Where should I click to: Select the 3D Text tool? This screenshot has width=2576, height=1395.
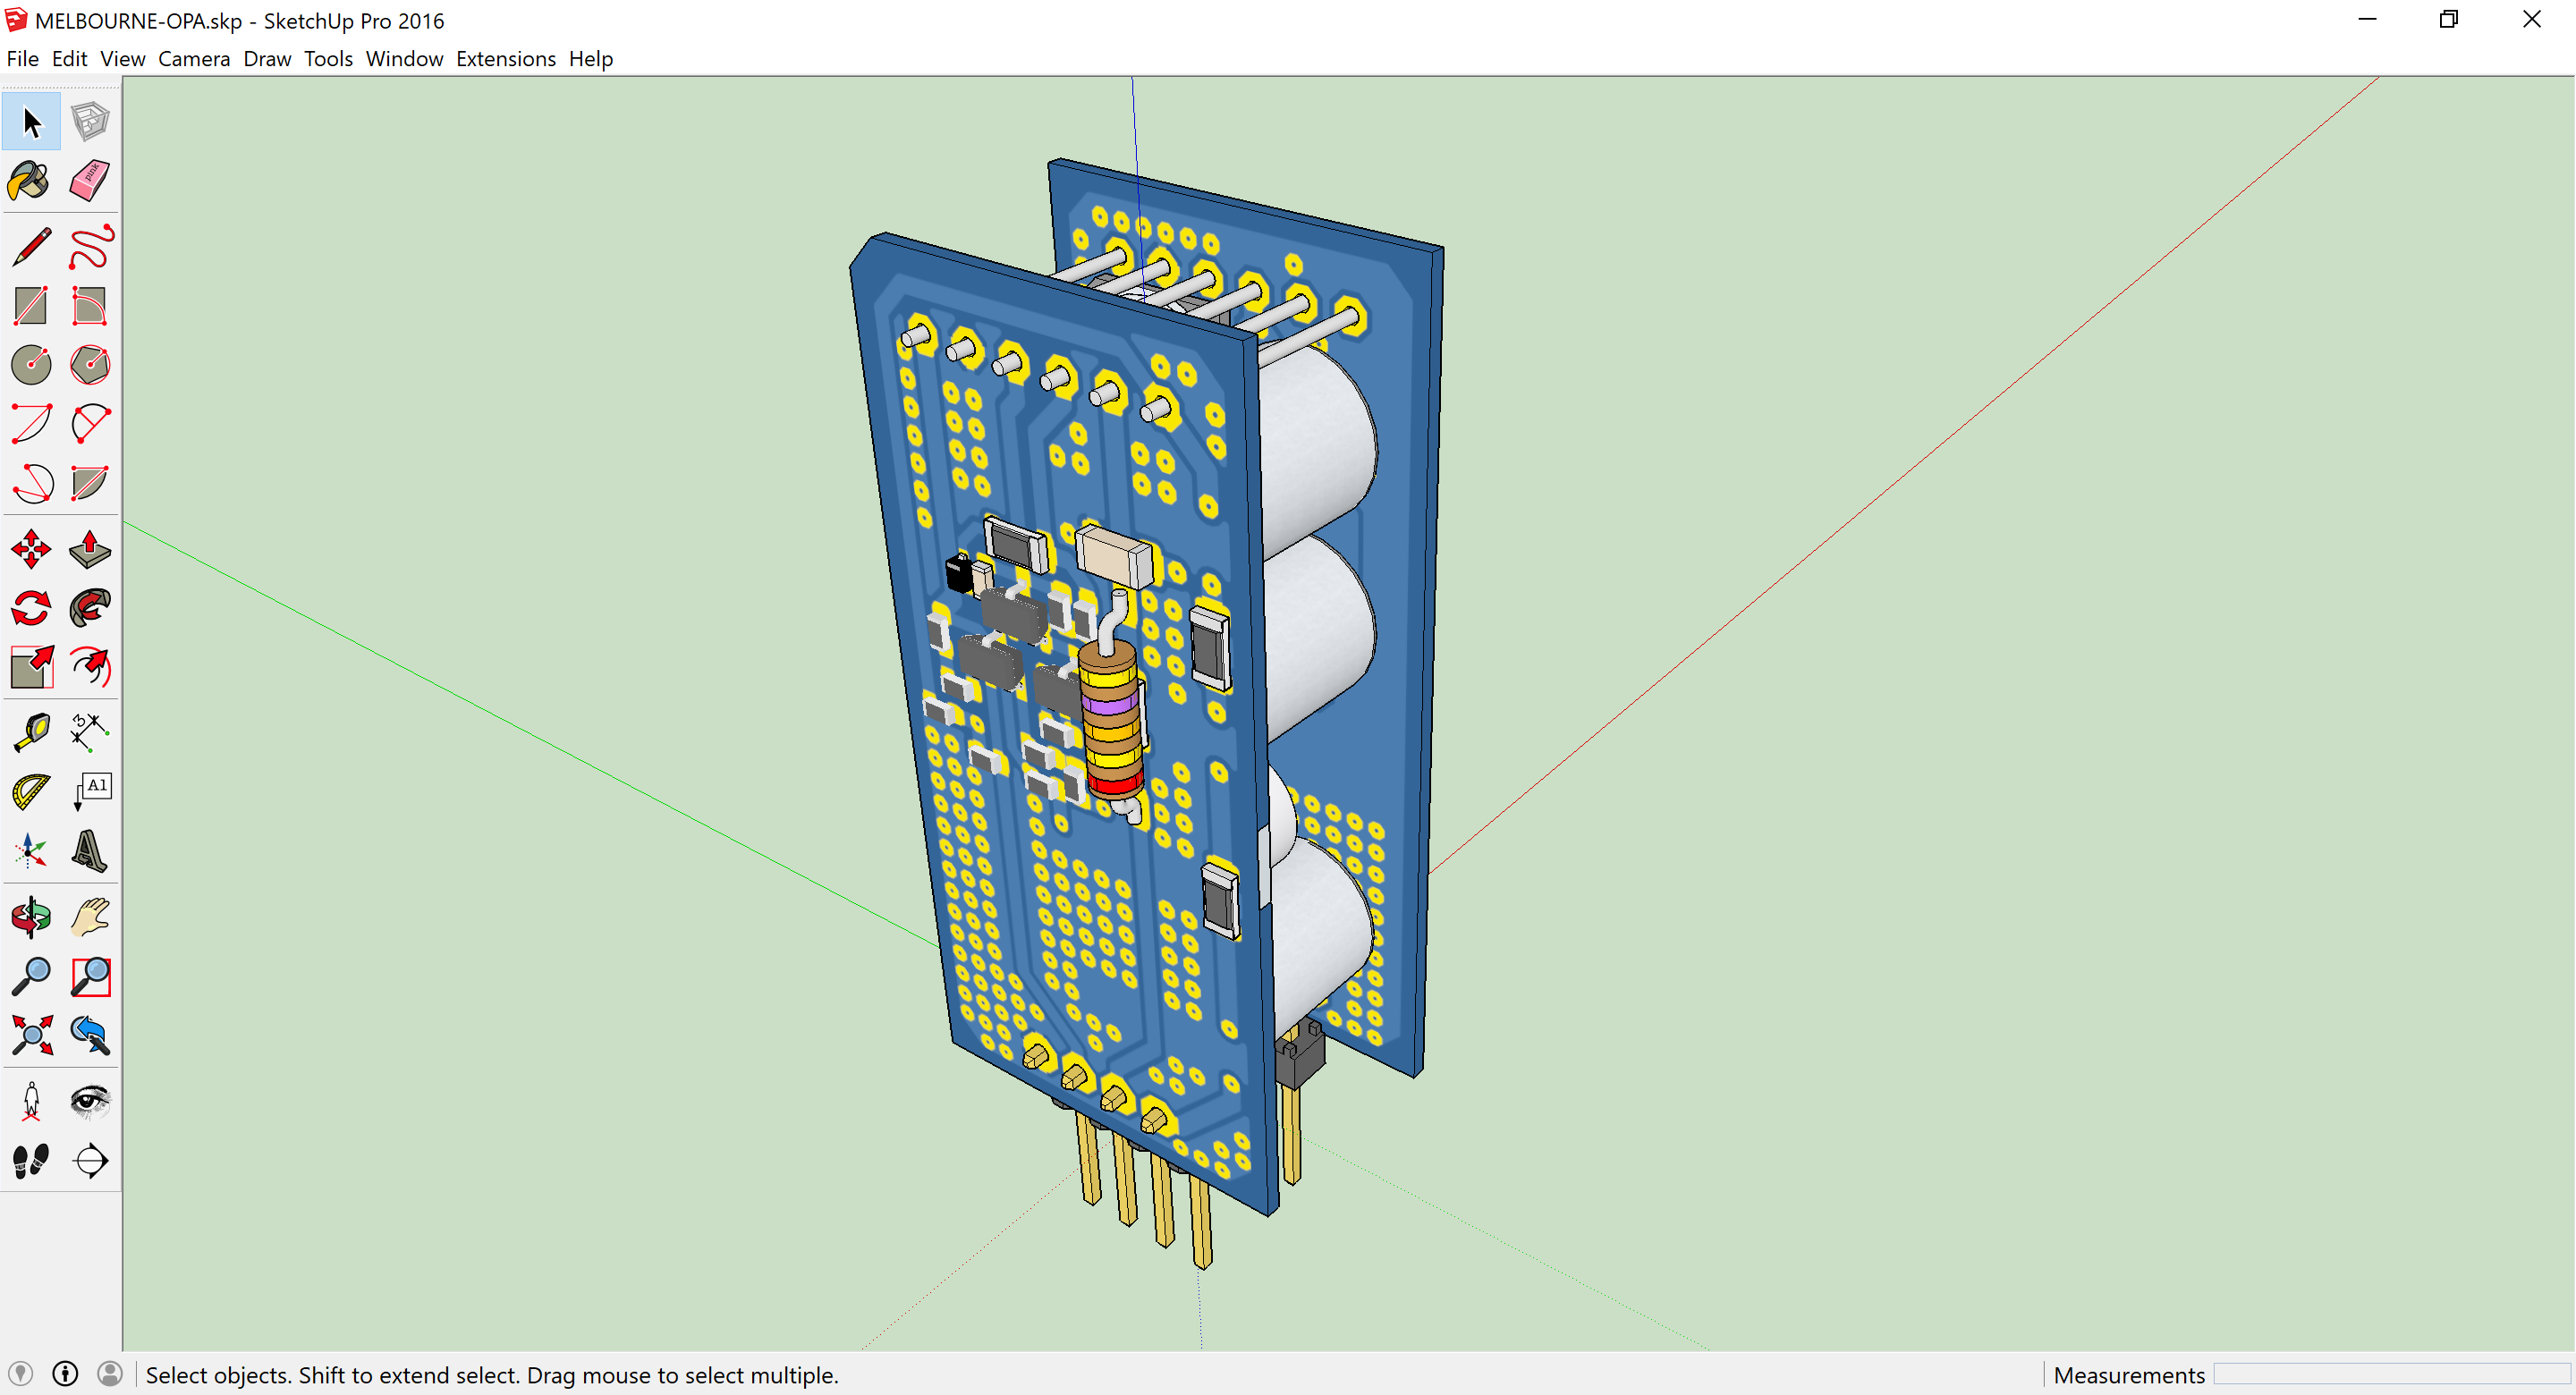[x=90, y=851]
